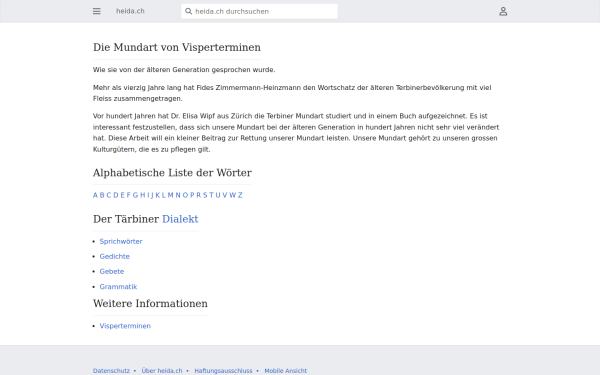Screen dimensions: 600x375
Task: Open the Datenschutz footer link
Action: click(x=111, y=371)
